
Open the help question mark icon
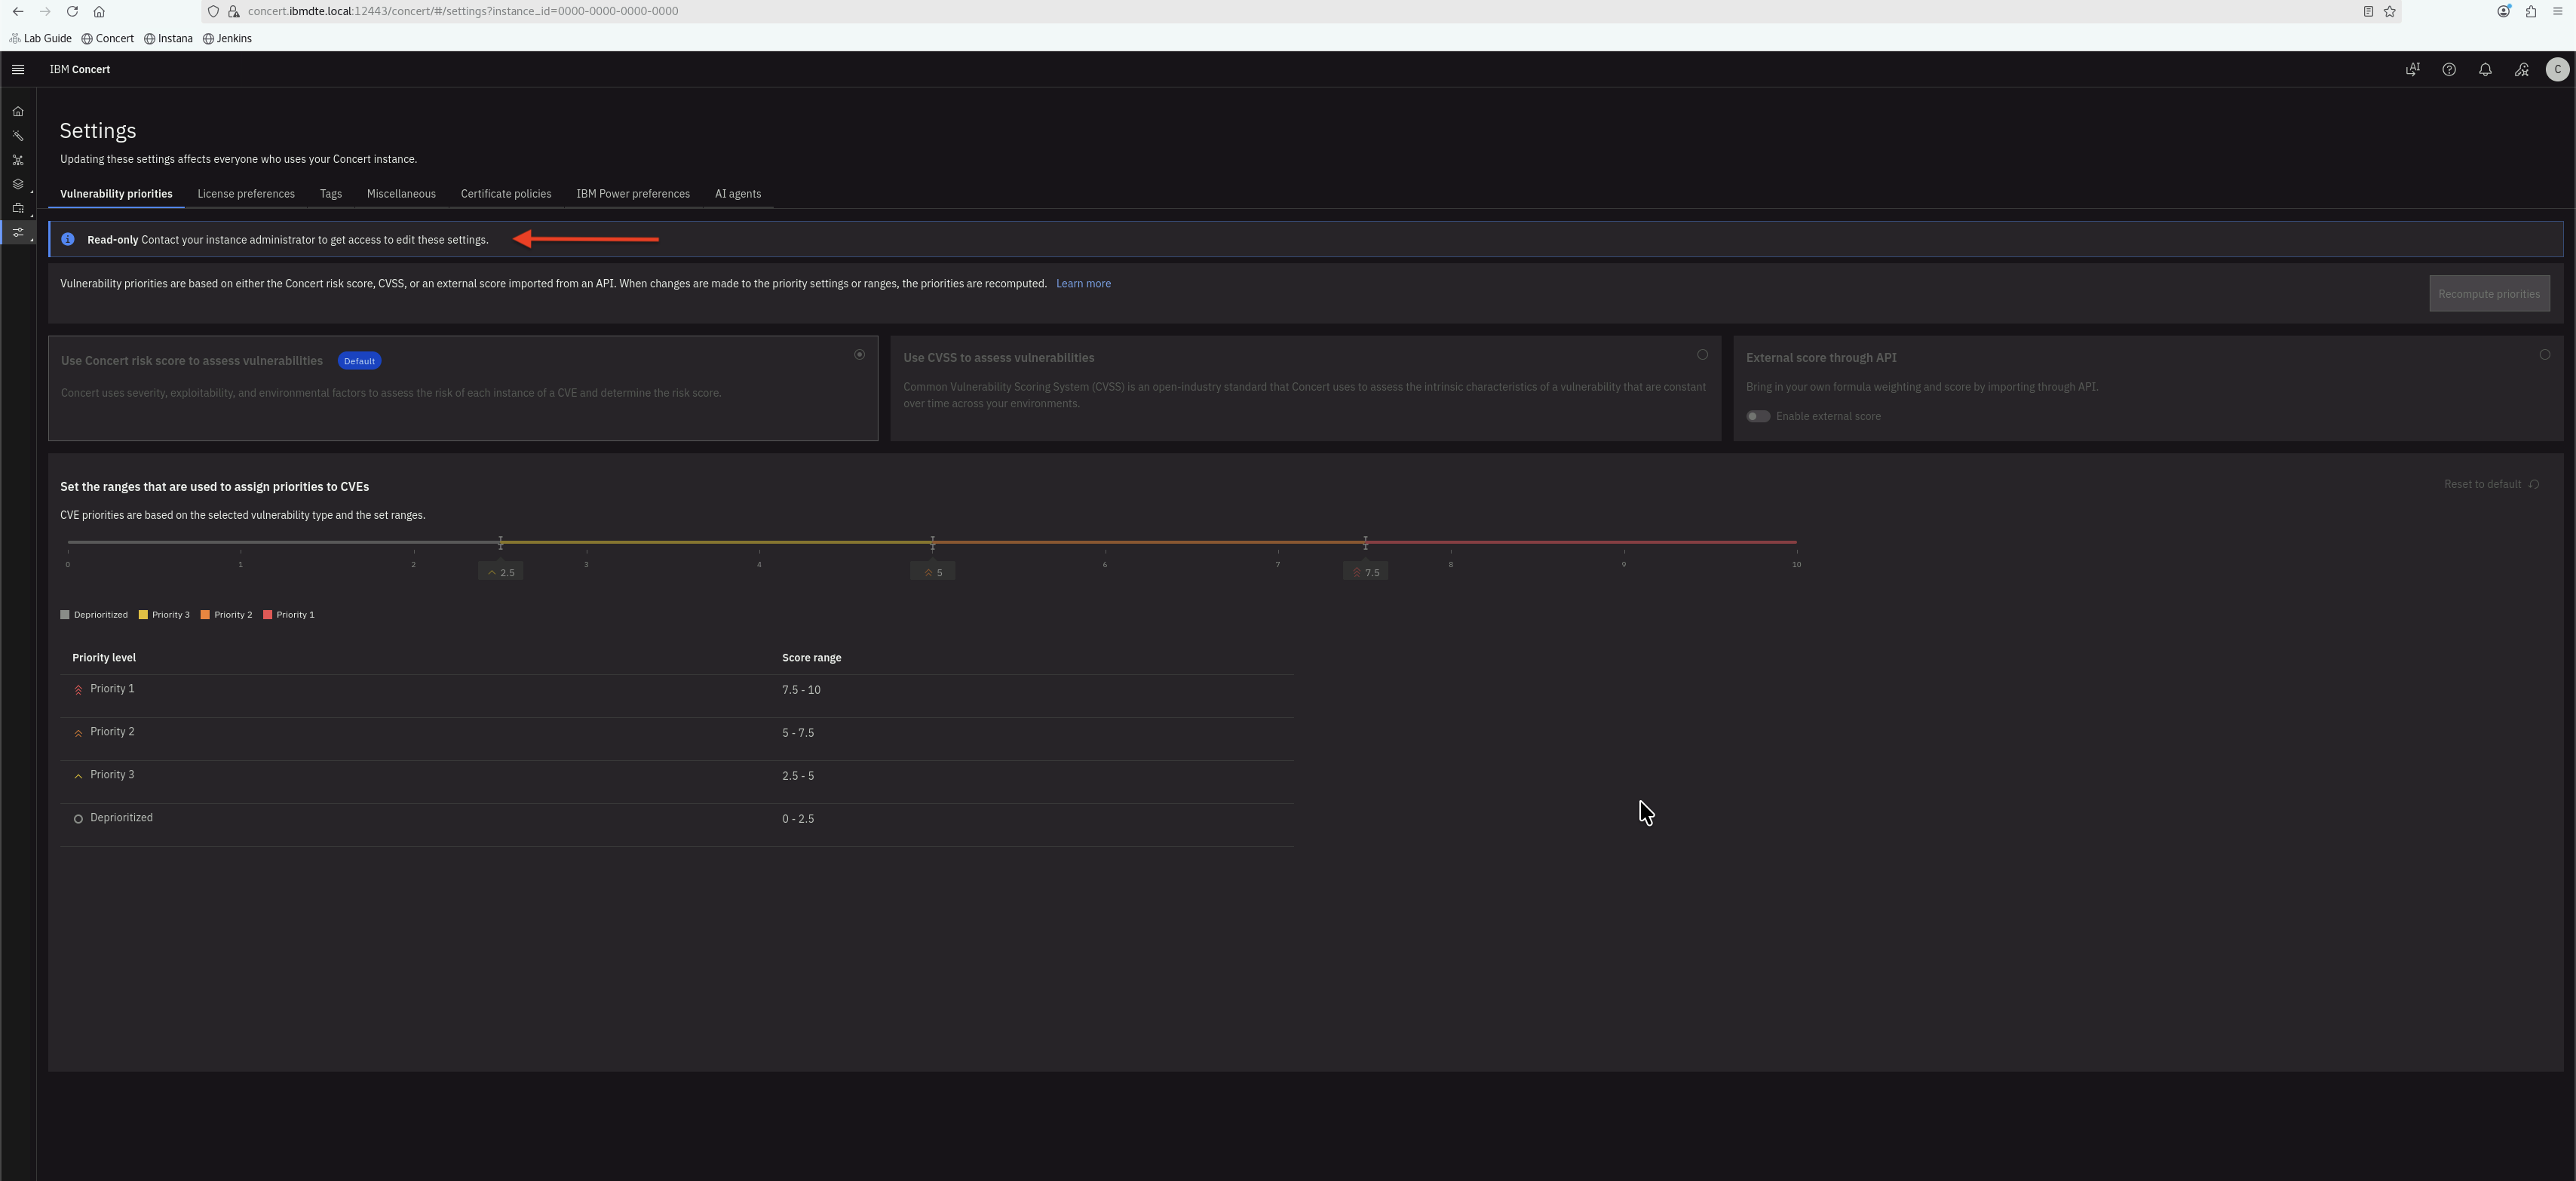click(2449, 69)
